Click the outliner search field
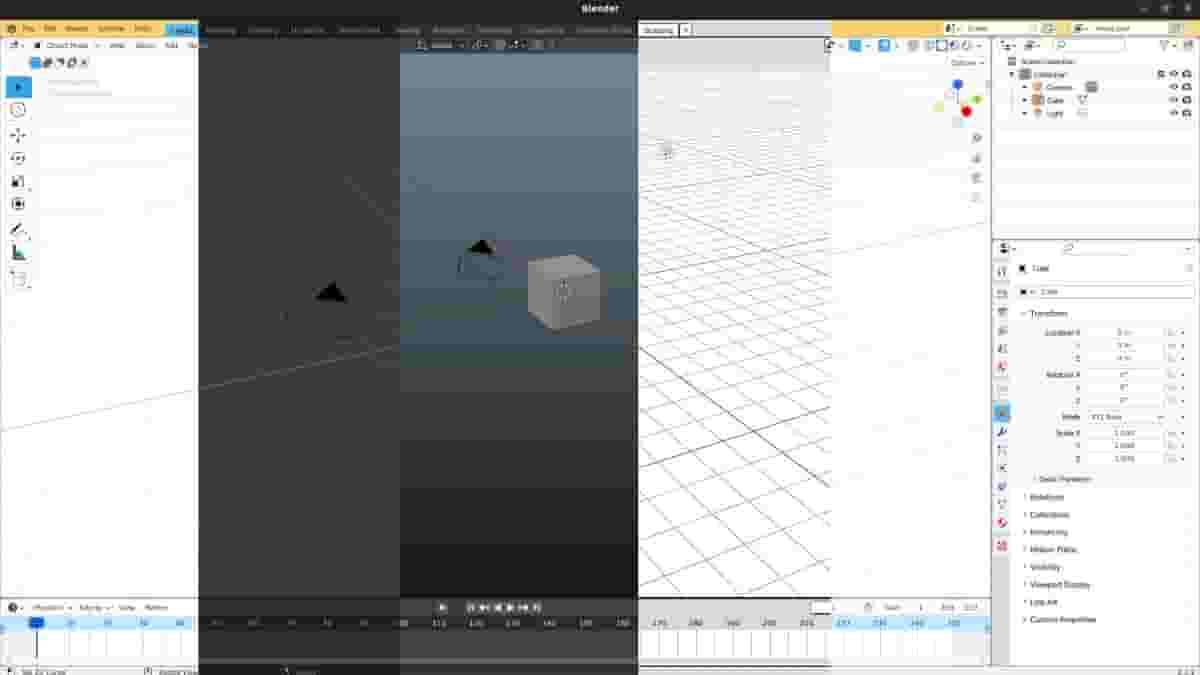 [1090, 45]
